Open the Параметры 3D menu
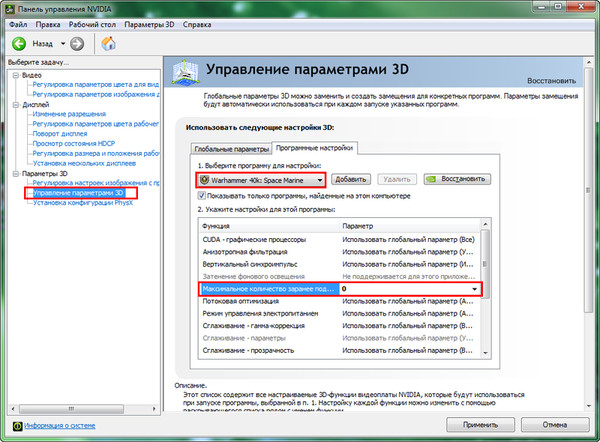The image size is (600, 442). pyautogui.click(x=149, y=24)
